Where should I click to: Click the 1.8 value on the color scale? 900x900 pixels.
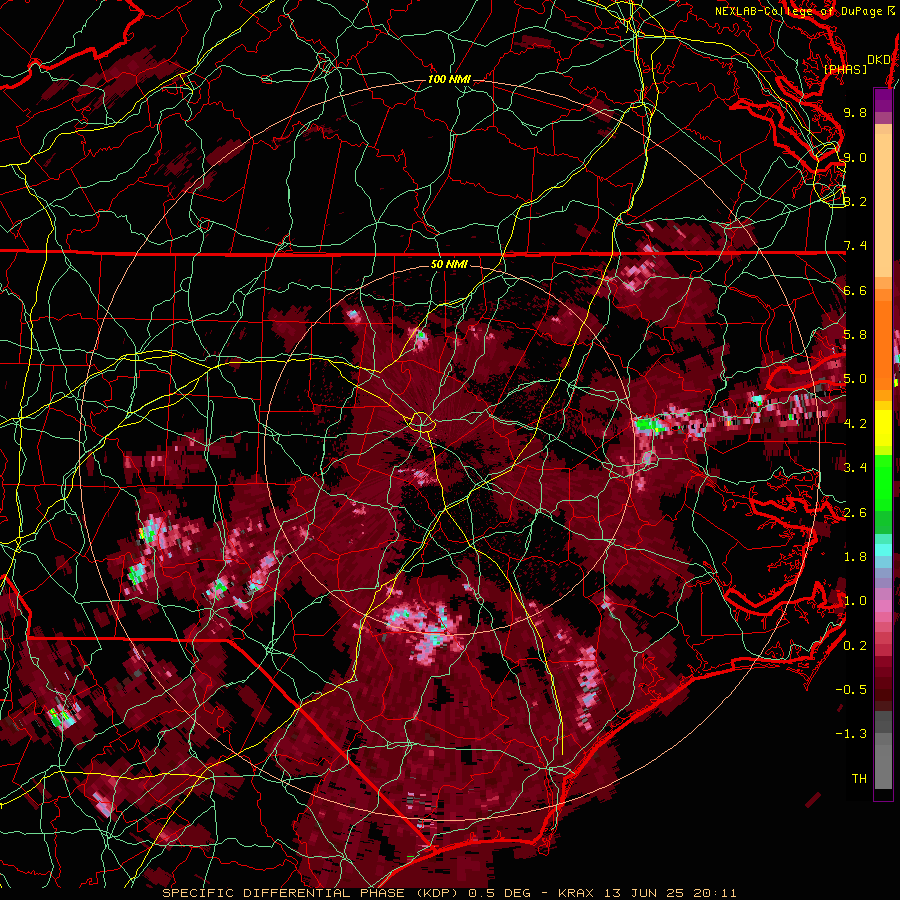pyautogui.click(x=855, y=557)
